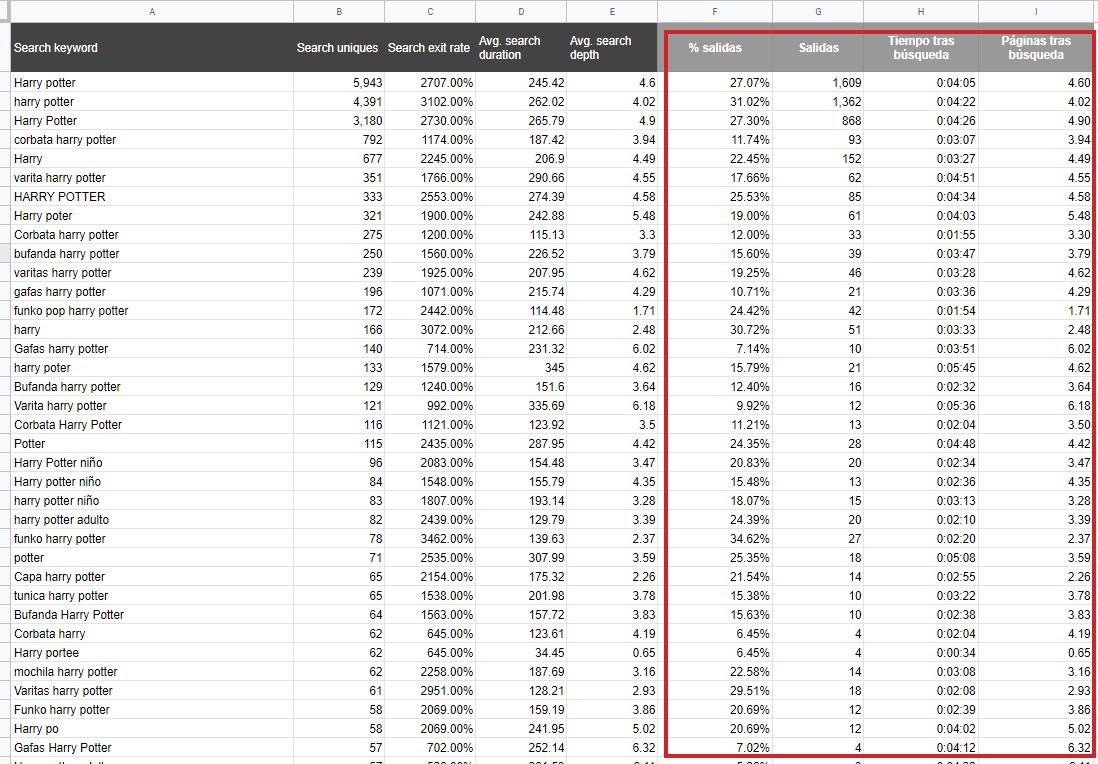1098x764 pixels.
Task: Click páginas value 4.90 in column I
Action: coord(1036,120)
